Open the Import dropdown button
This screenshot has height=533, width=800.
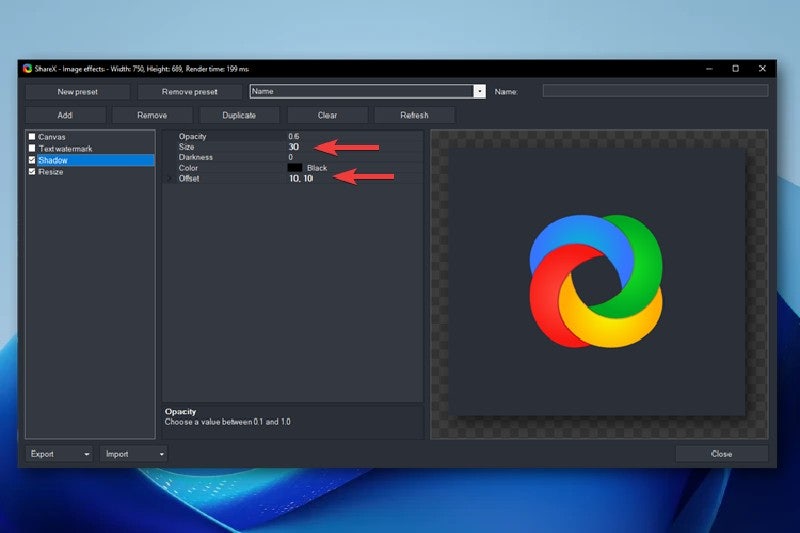point(134,453)
